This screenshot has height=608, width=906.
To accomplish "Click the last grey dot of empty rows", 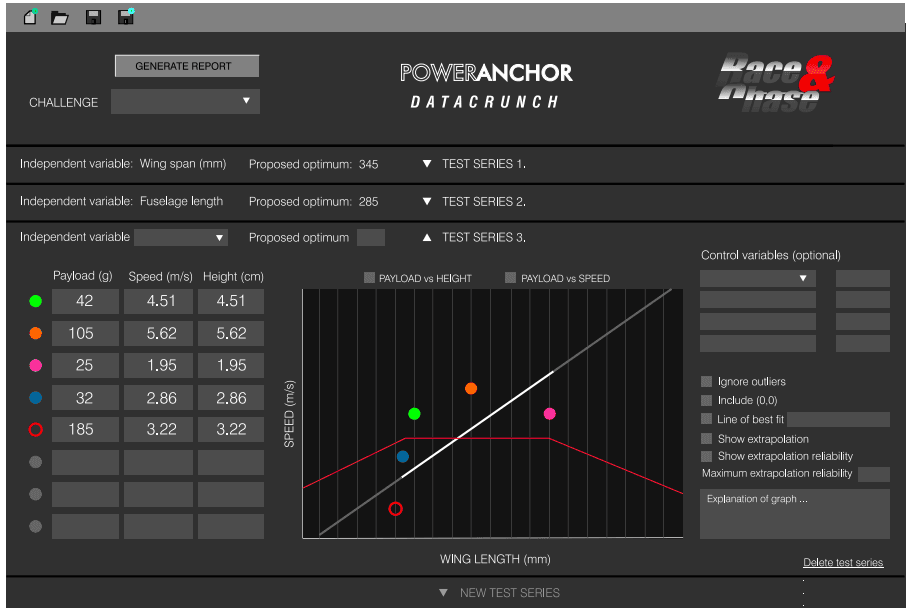I will pyautogui.click(x=35, y=527).
